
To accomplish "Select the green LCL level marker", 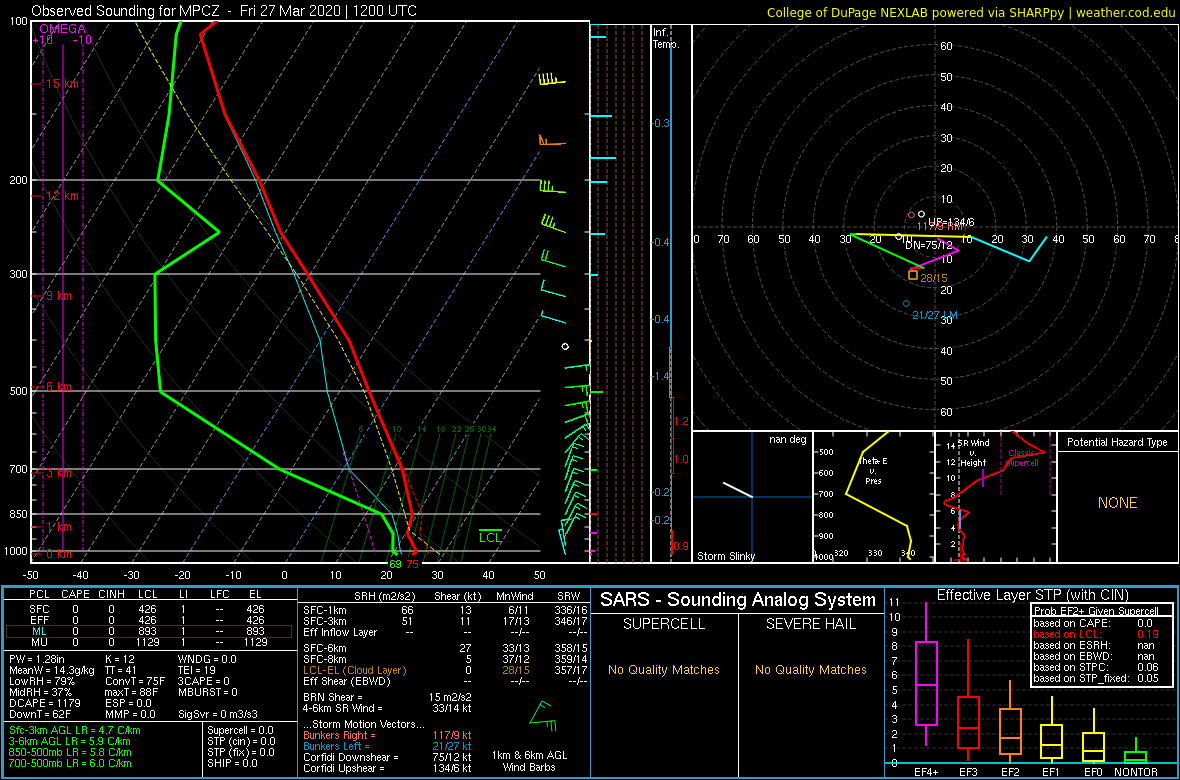I will [x=490, y=536].
